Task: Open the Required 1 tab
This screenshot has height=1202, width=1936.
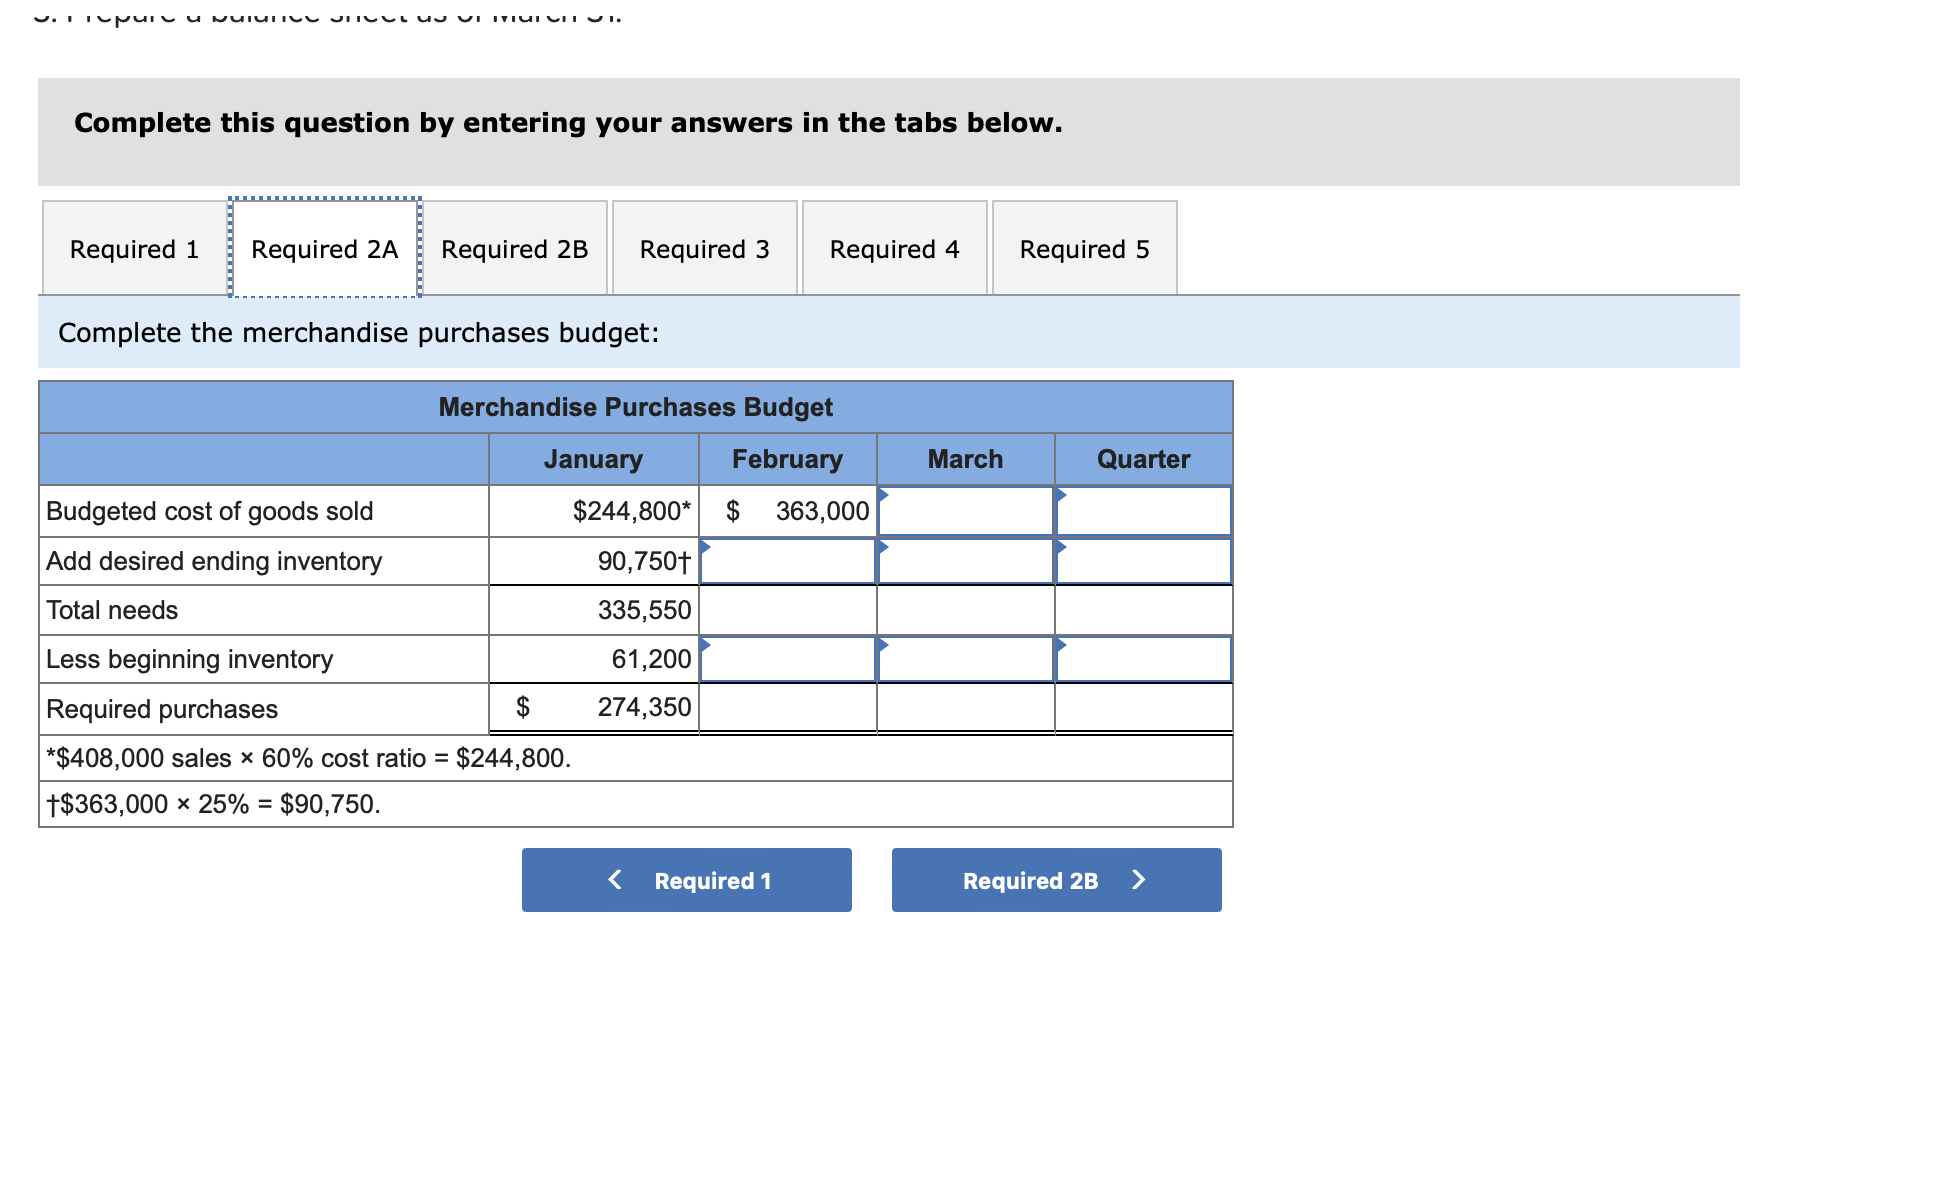Action: (x=135, y=248)
